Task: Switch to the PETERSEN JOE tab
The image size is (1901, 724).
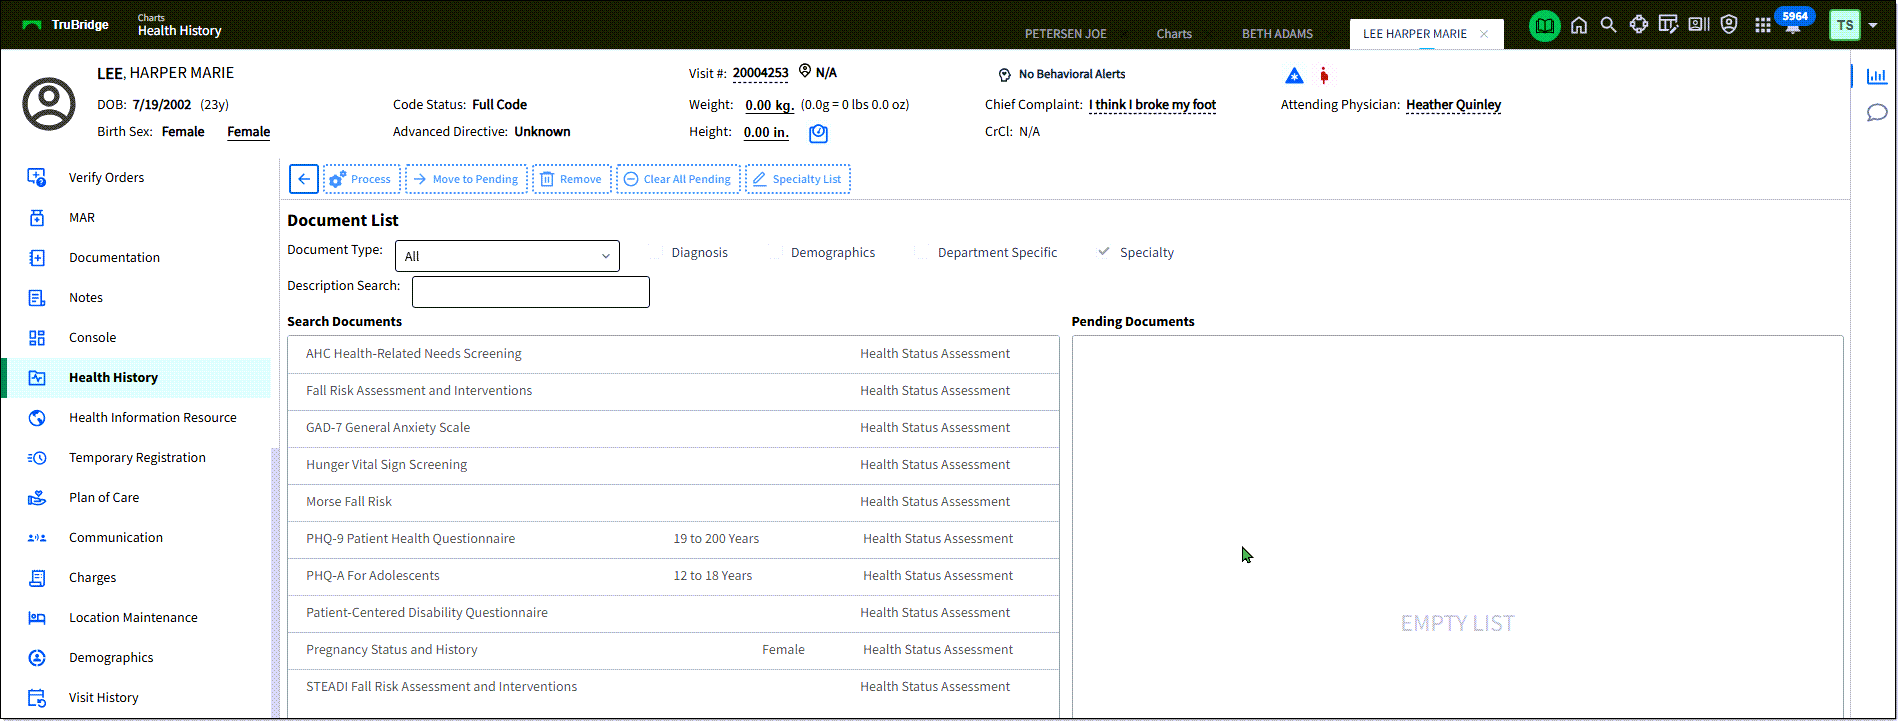Action: pyautogui.click(x=1065, y=34)
